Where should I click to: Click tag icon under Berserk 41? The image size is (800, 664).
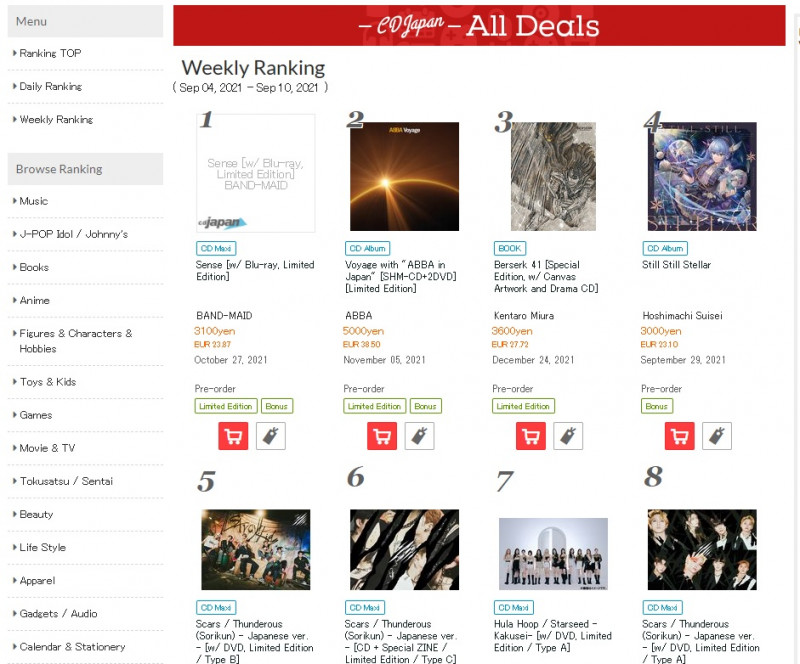coord(569,436)
